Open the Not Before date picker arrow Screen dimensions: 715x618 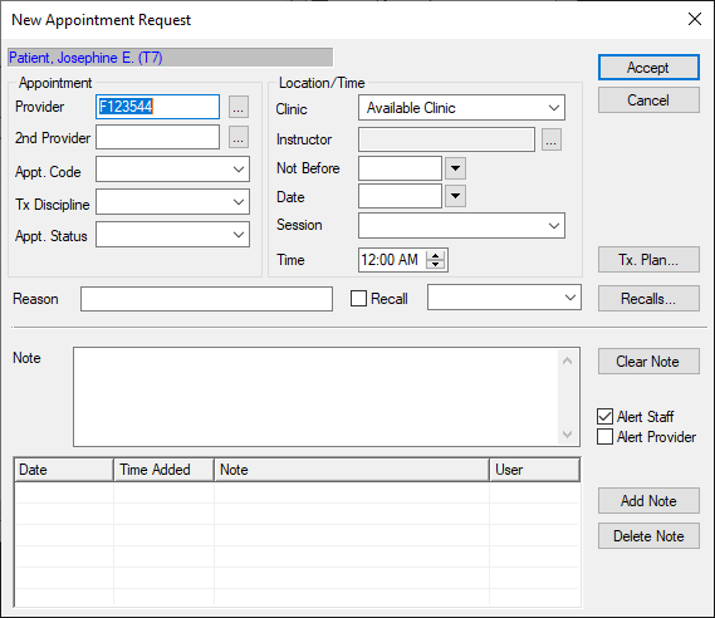(x=455, y=168)
